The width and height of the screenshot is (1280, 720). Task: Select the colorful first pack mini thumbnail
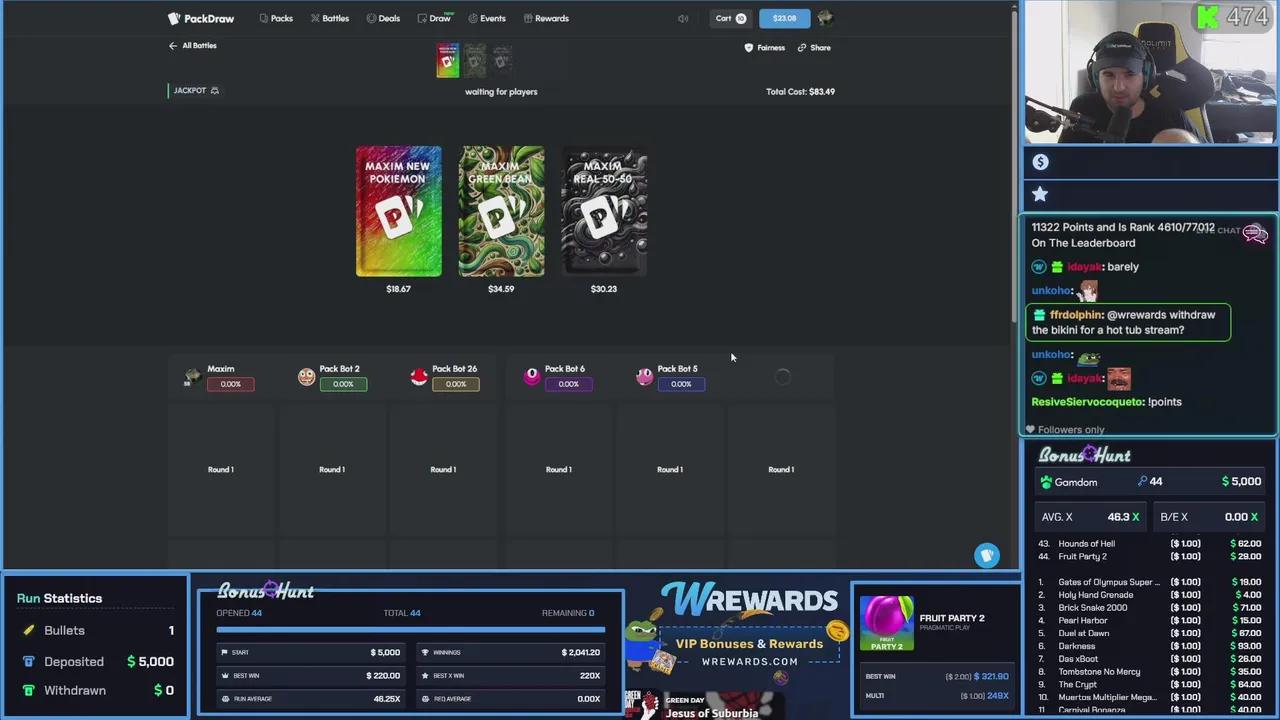[x=447, y=60]
